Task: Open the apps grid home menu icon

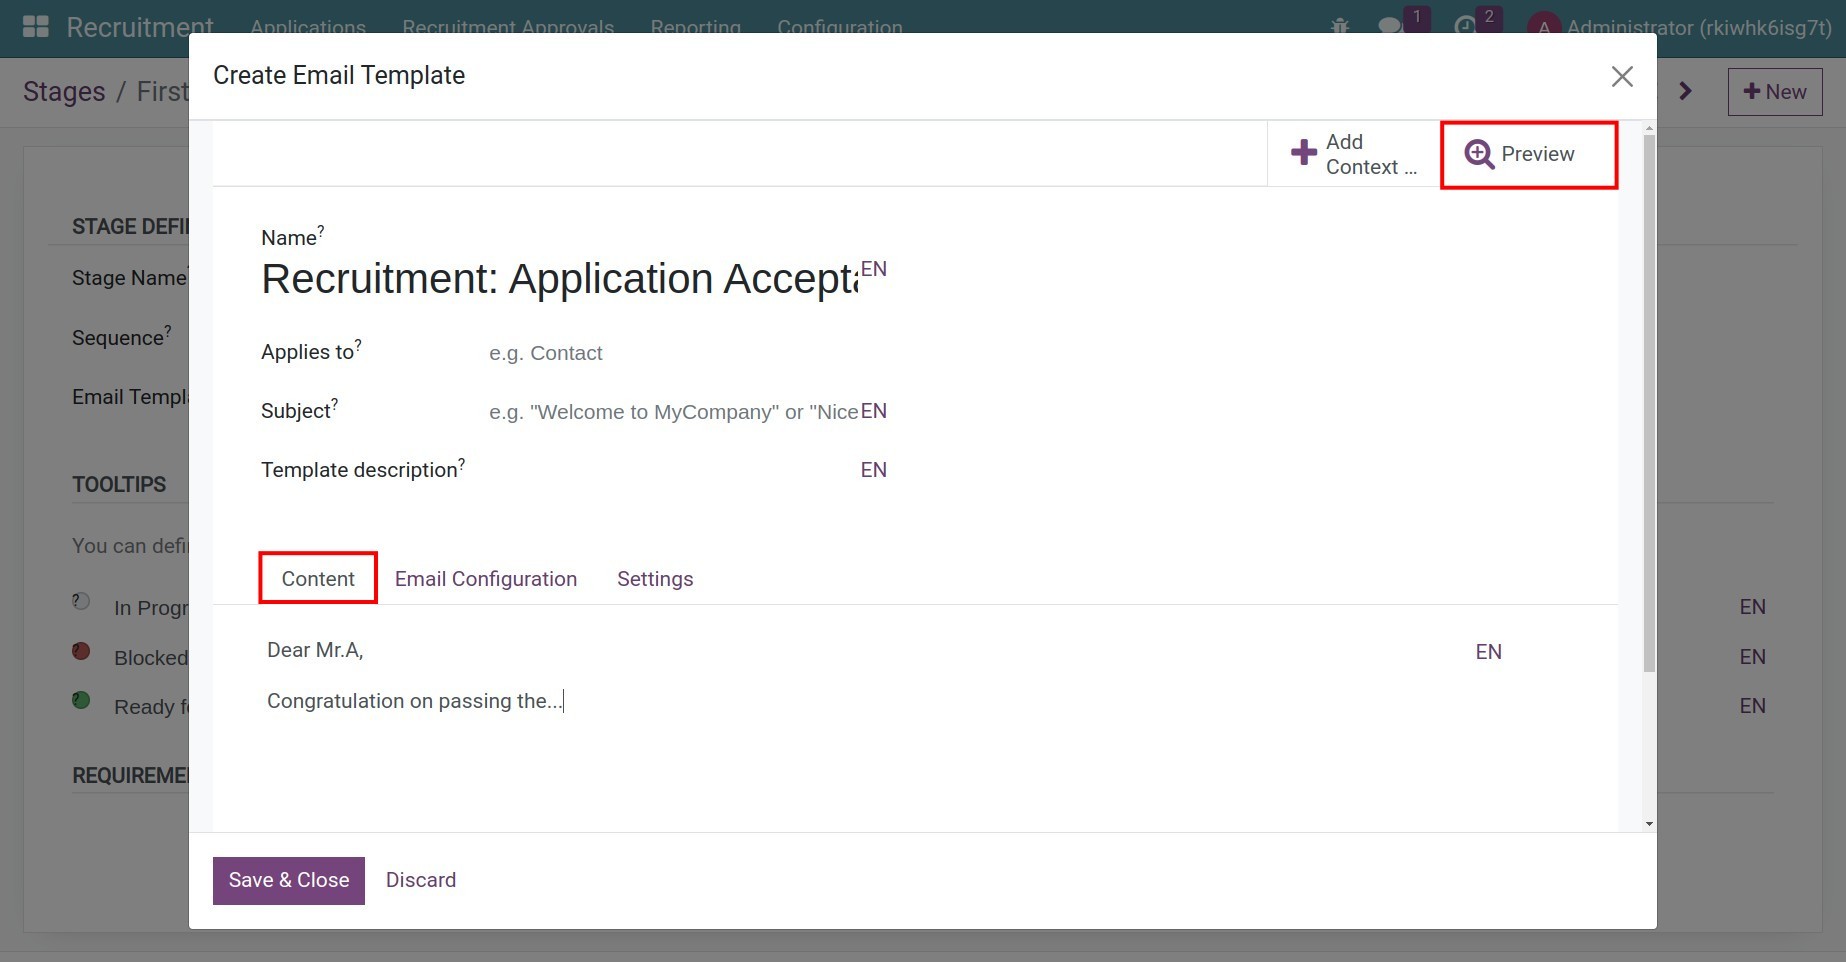Action: [x=35, y=26]
